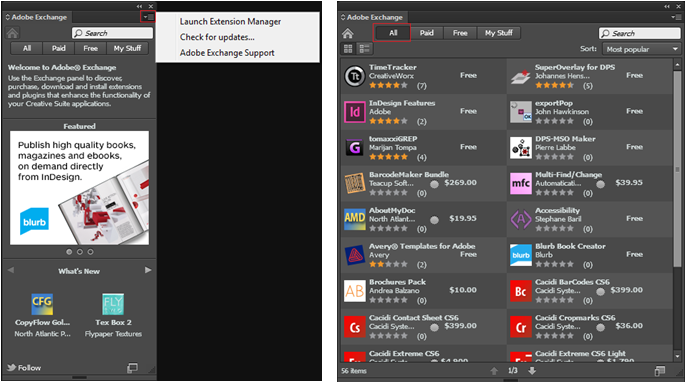This screenshot has height=382, width=686.
Task: Advance What's New with the right arrow
Action: pos(148,270)
